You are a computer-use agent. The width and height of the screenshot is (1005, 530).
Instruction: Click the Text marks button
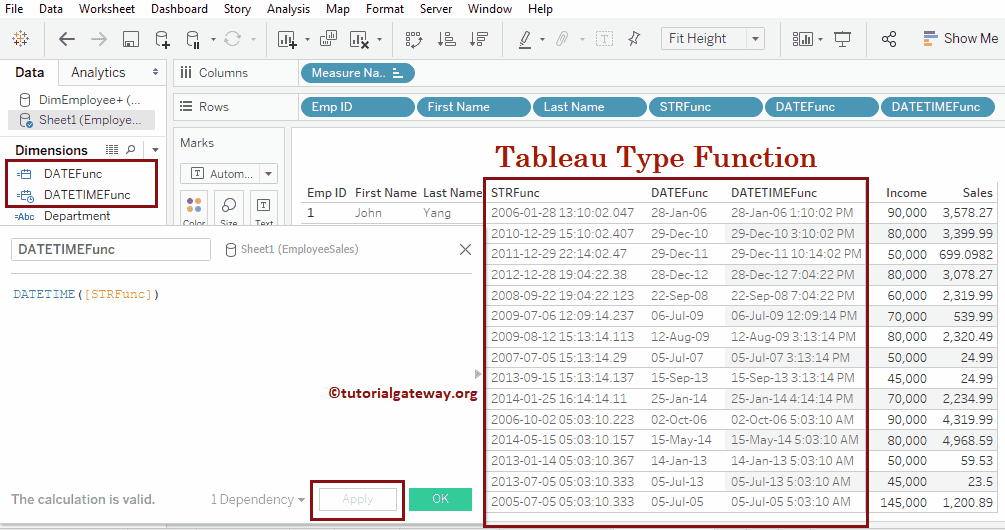tap(263, 210)
